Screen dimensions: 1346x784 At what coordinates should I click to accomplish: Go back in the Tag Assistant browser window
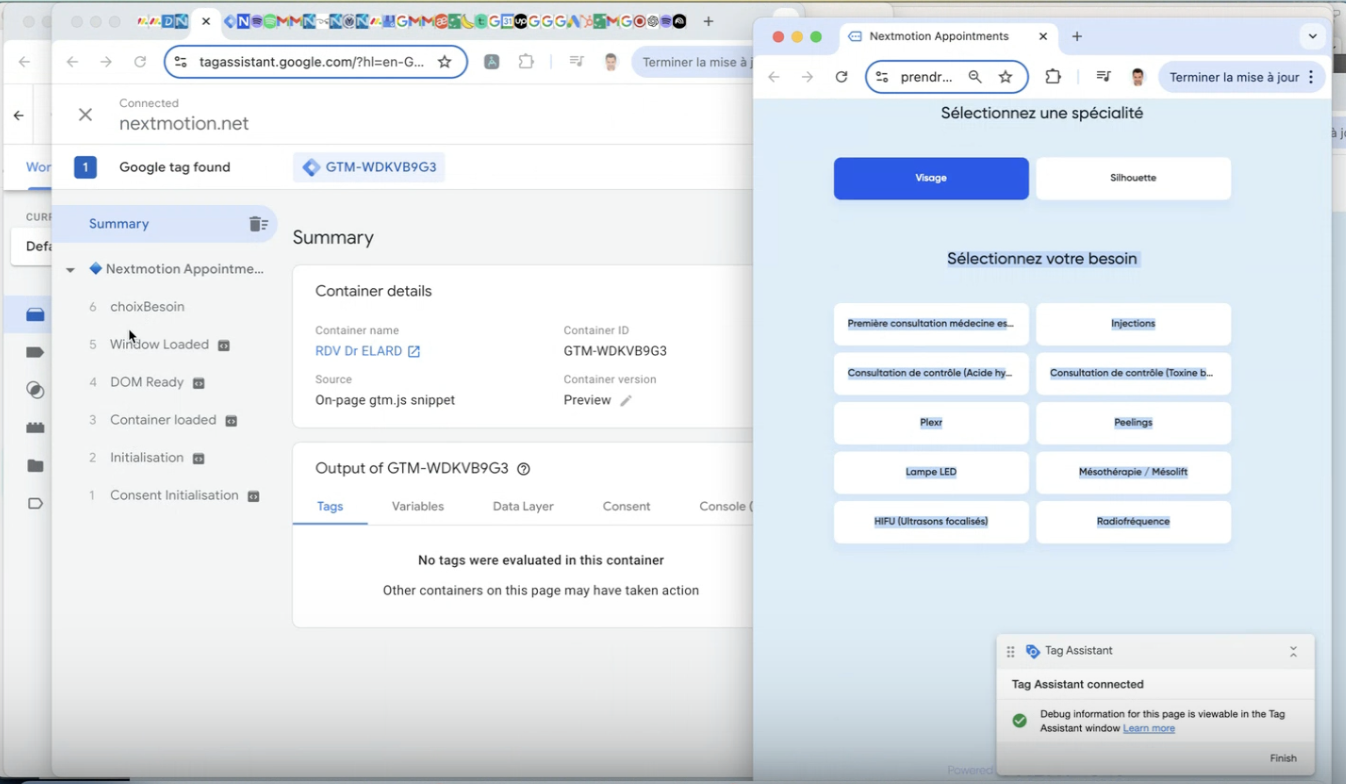click(72, 62)
